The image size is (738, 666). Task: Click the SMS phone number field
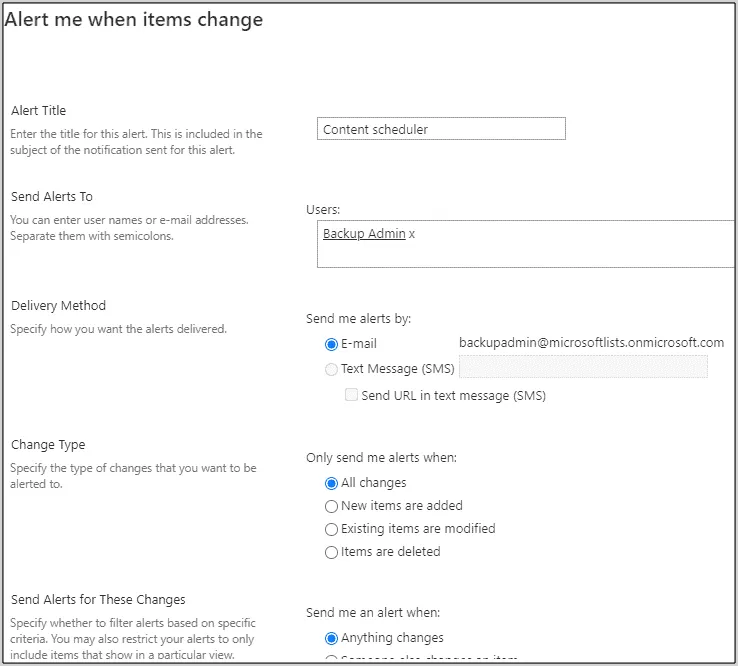[582, 367]
